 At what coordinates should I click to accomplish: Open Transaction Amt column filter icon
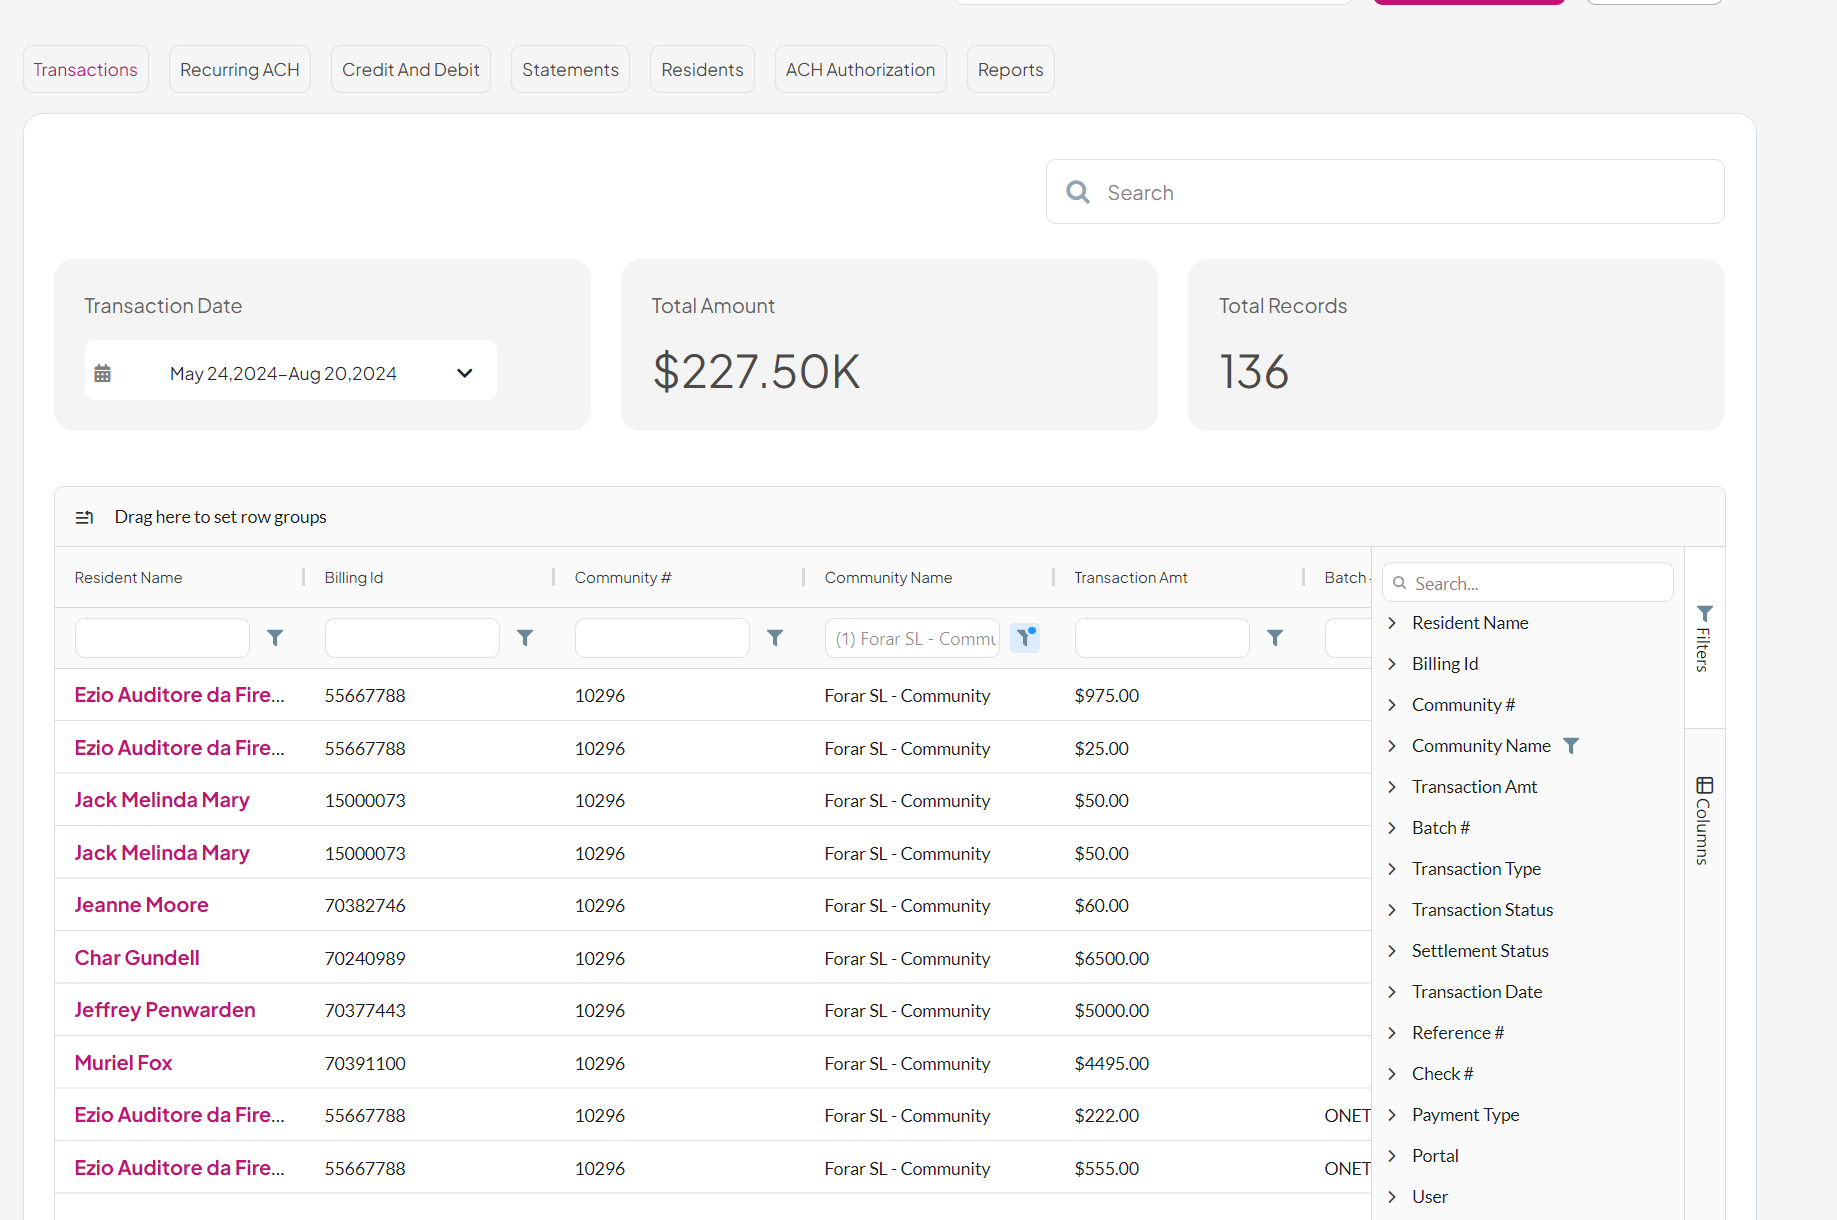click(x=1275, y=638)
